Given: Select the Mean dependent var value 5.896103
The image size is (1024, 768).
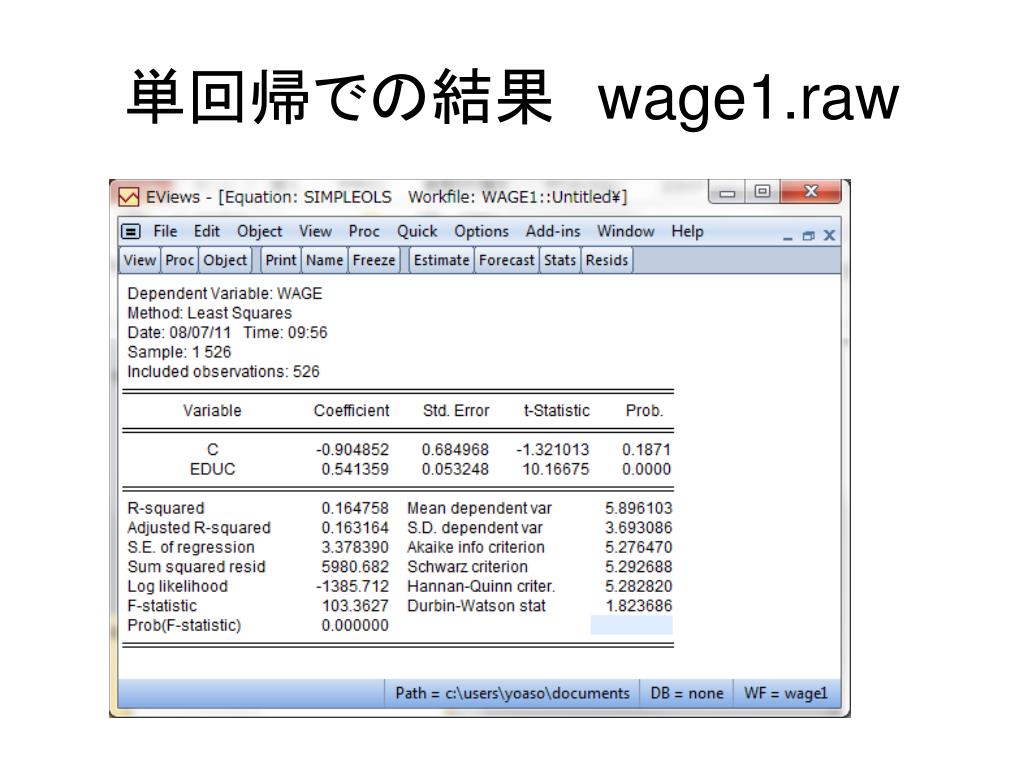Looking at the screenshot, I should pos(639,508).
